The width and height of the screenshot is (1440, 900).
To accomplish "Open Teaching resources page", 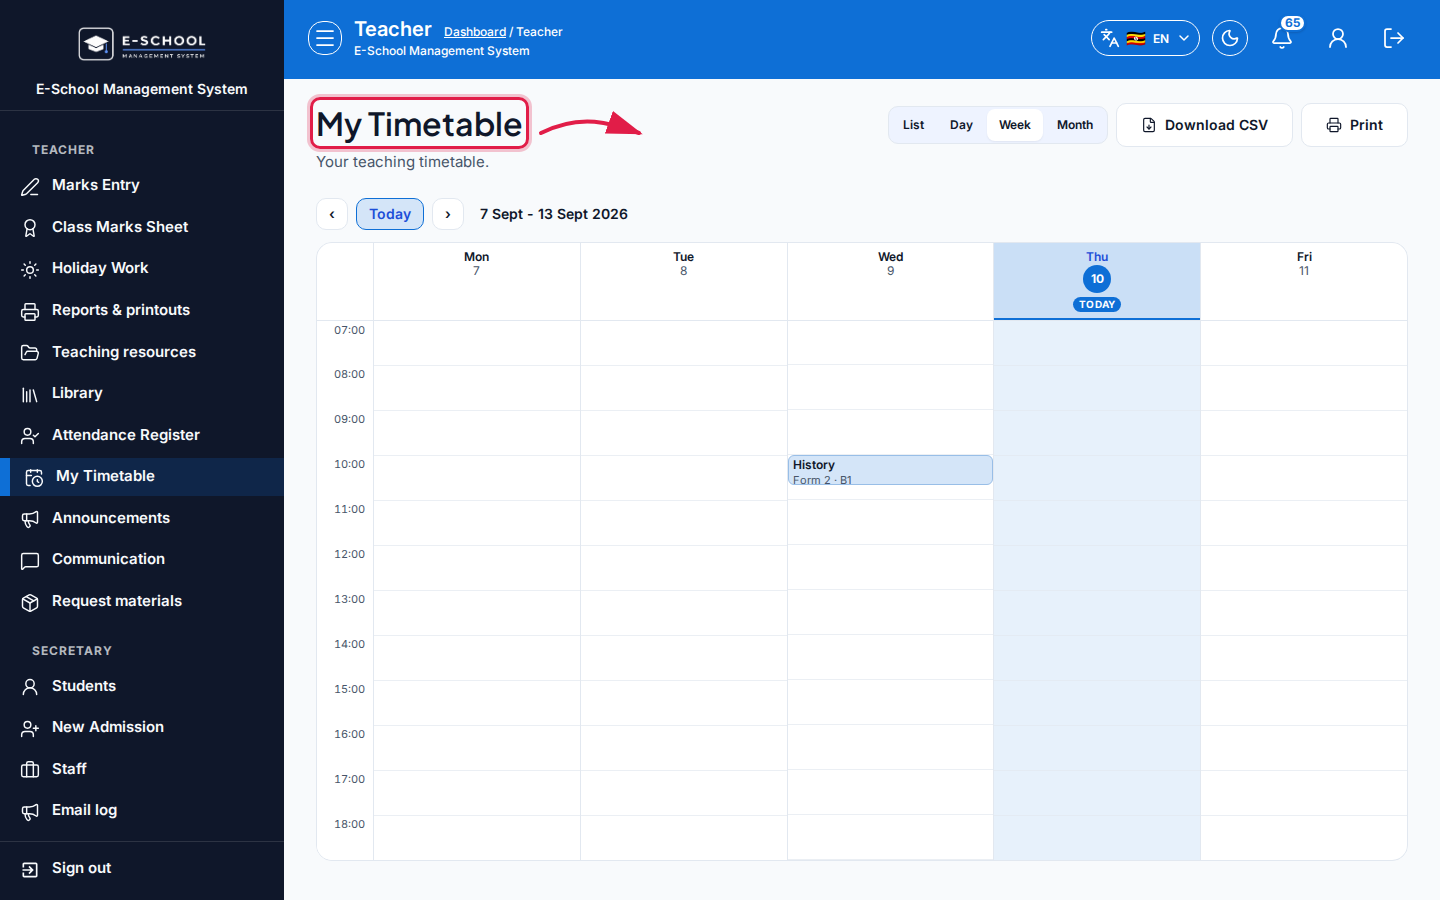I will (x=142, y=352).
